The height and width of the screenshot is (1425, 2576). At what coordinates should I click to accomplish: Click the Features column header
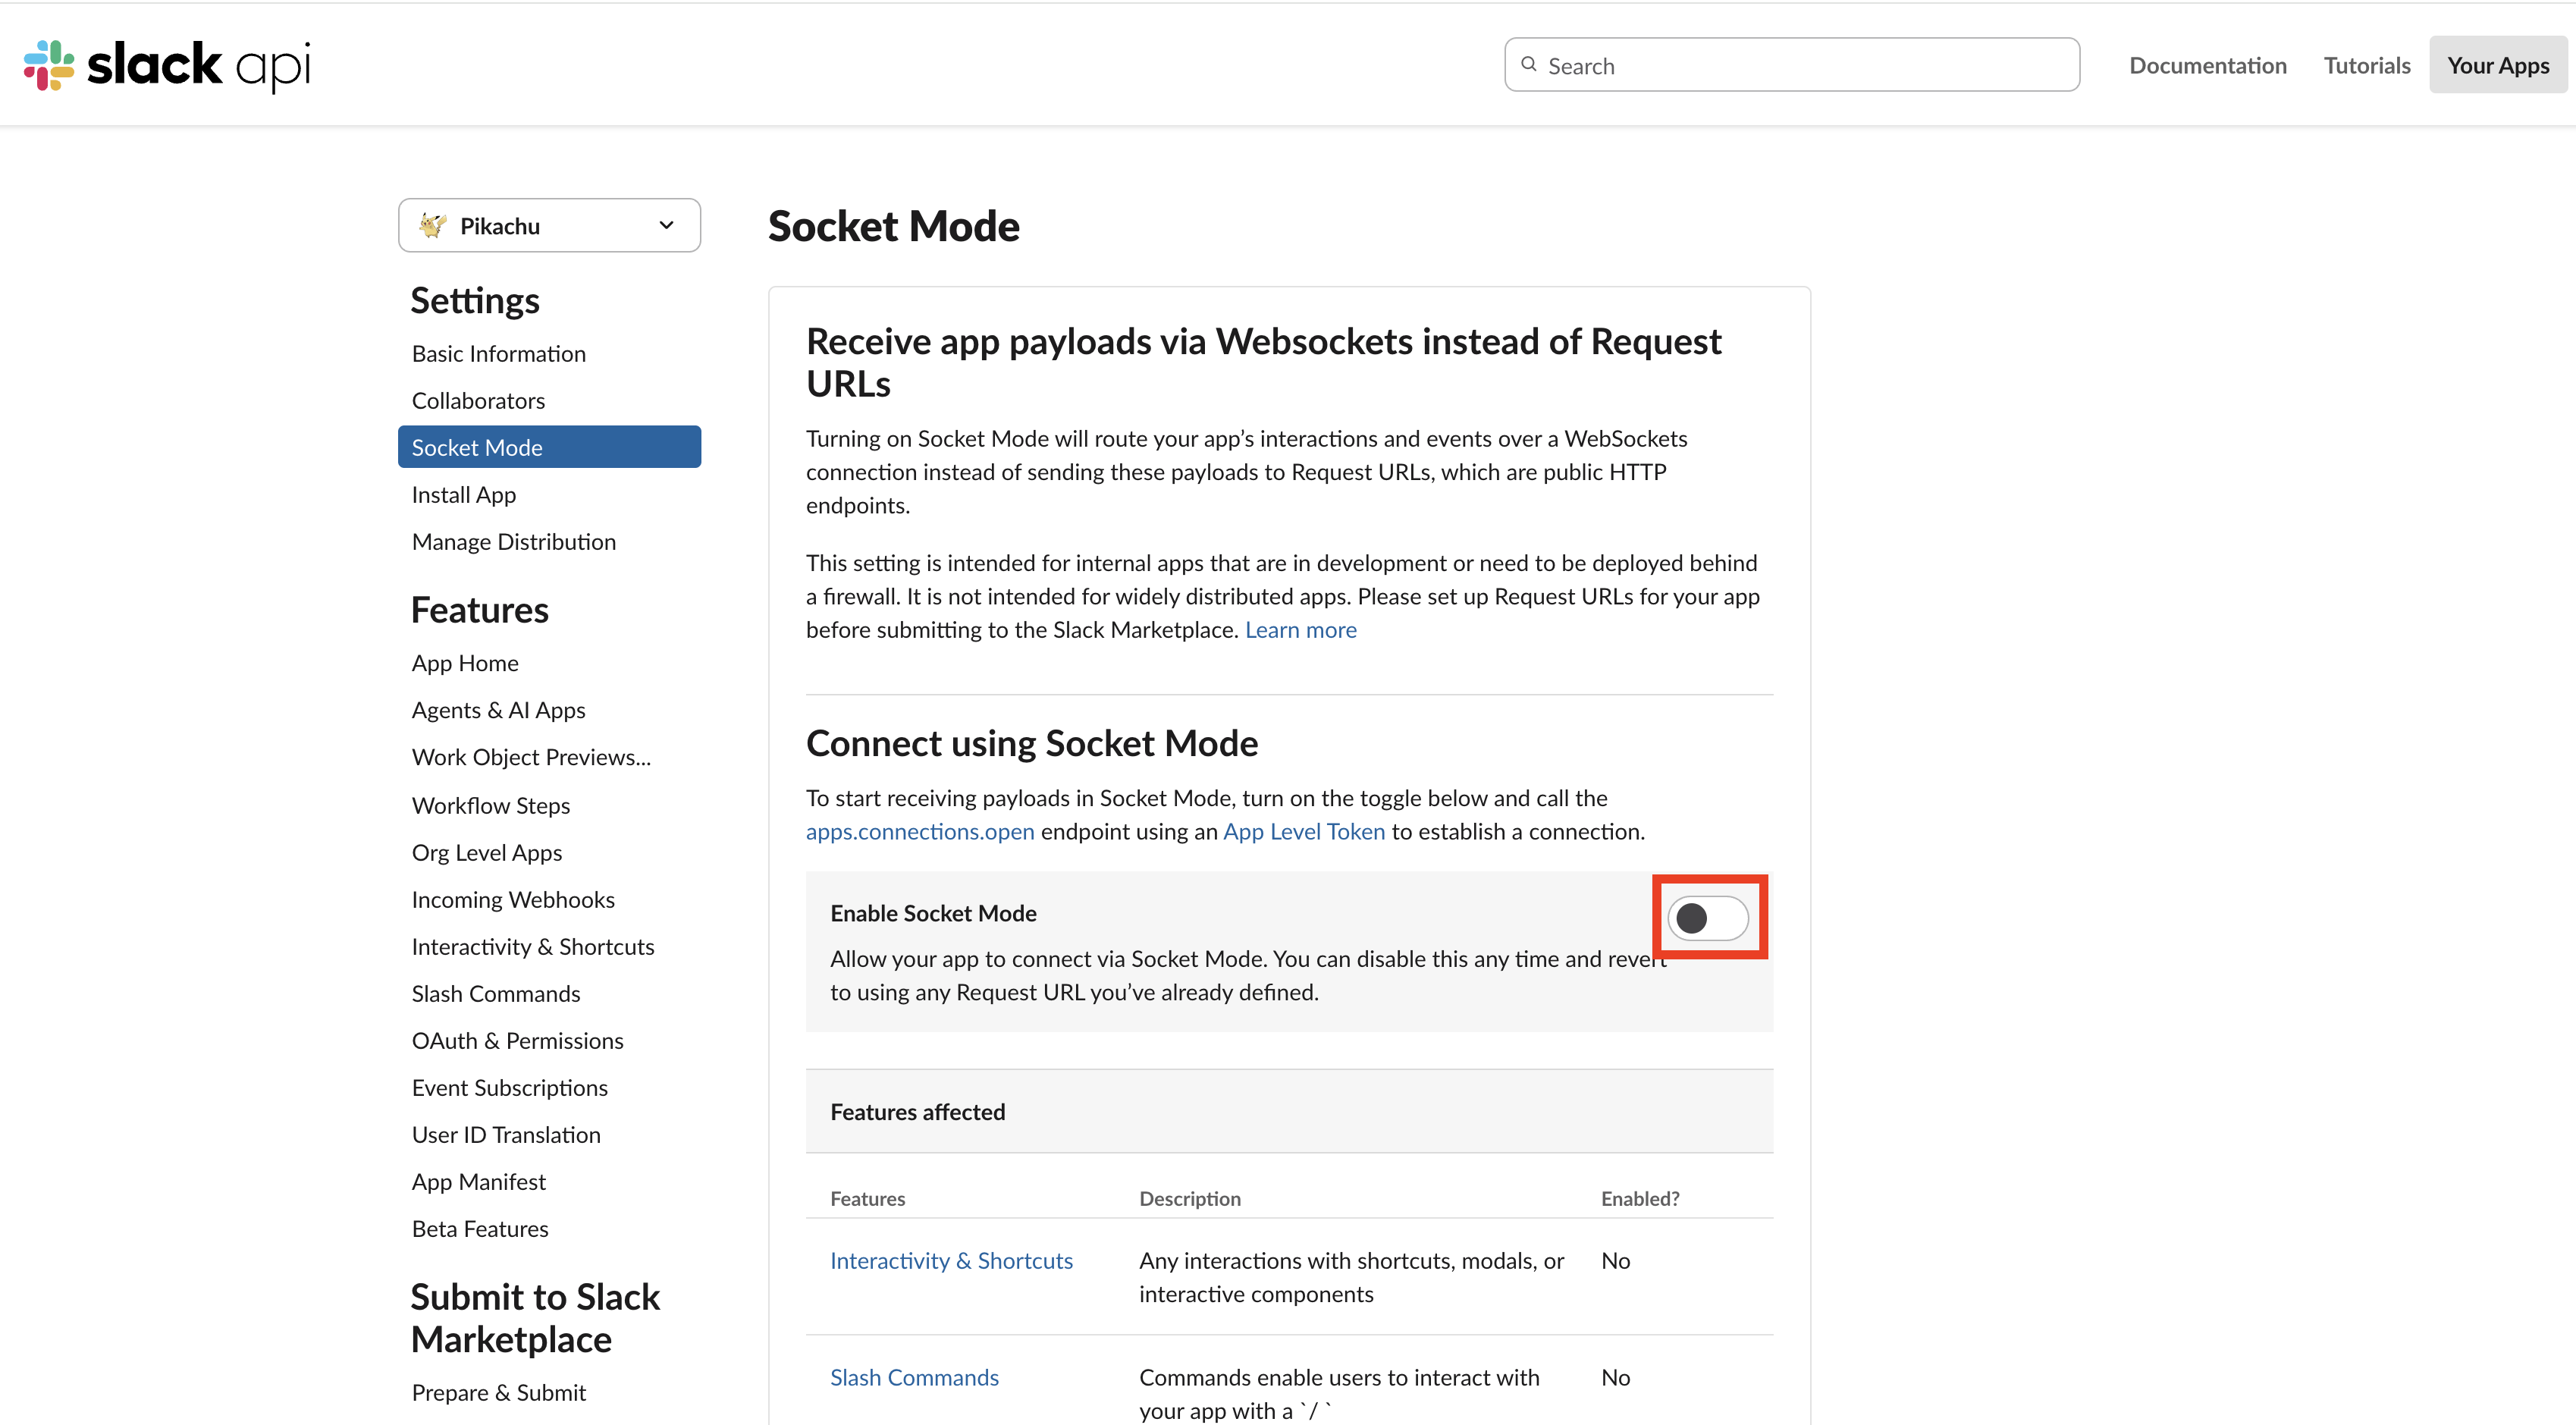point(868,1198)
